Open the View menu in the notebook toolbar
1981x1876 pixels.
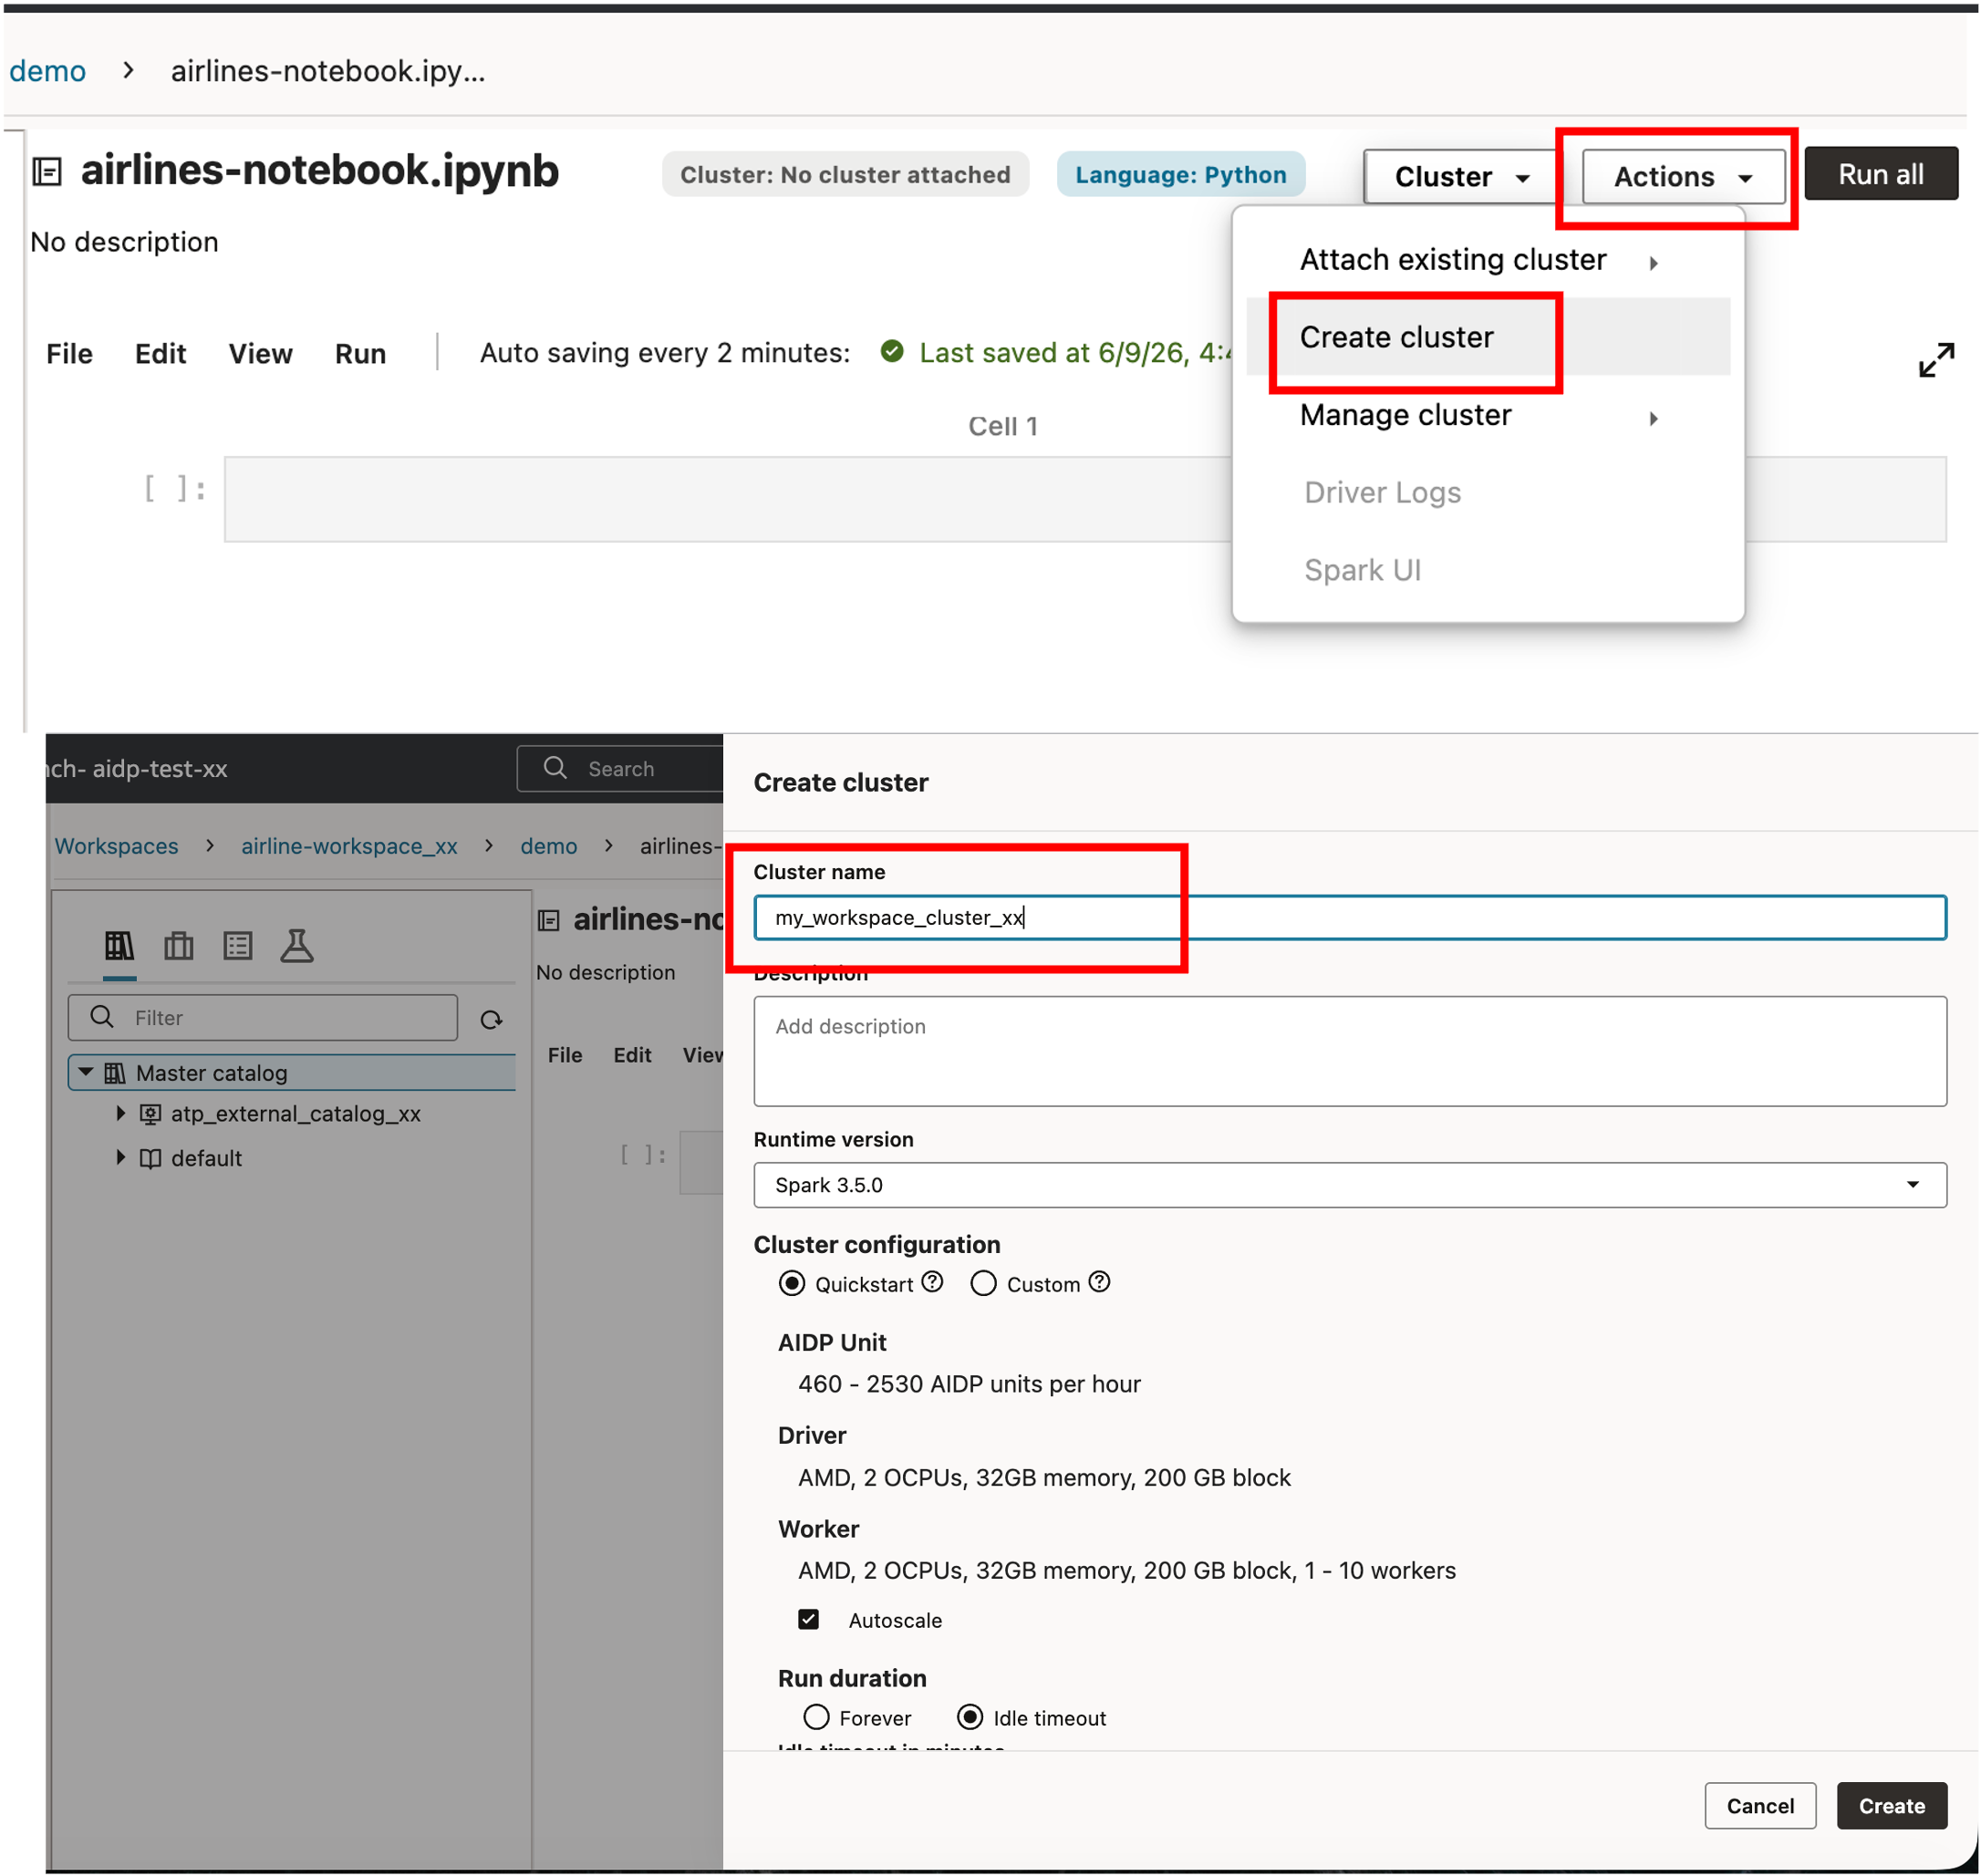[x=260, y=354]
